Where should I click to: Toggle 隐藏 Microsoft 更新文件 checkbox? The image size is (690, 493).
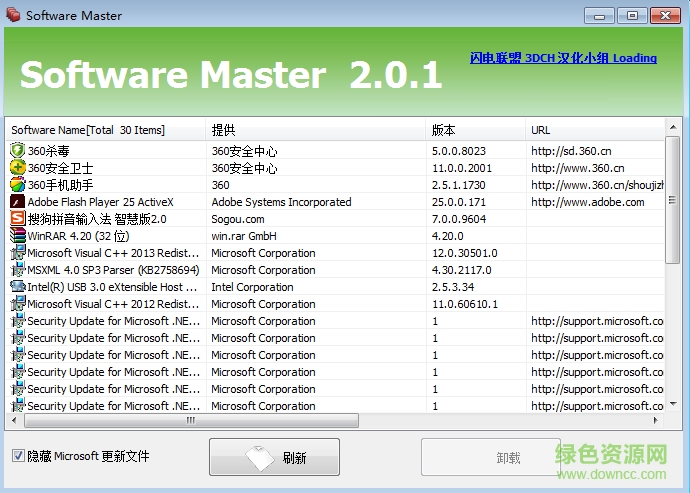click(18, 456)
